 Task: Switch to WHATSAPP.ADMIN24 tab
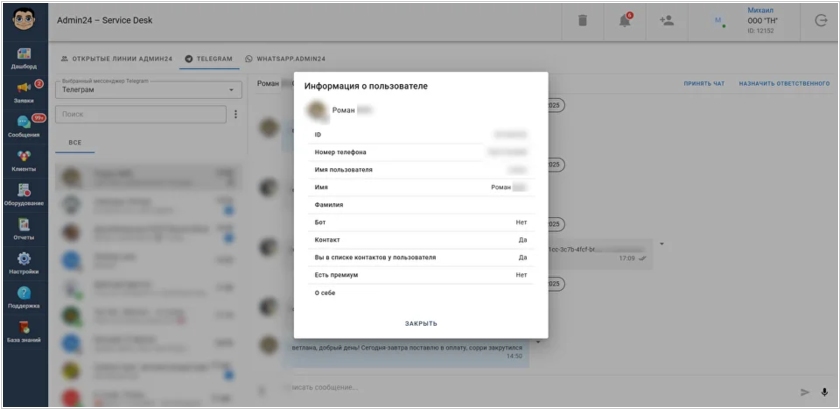click(x=285, y=59)
